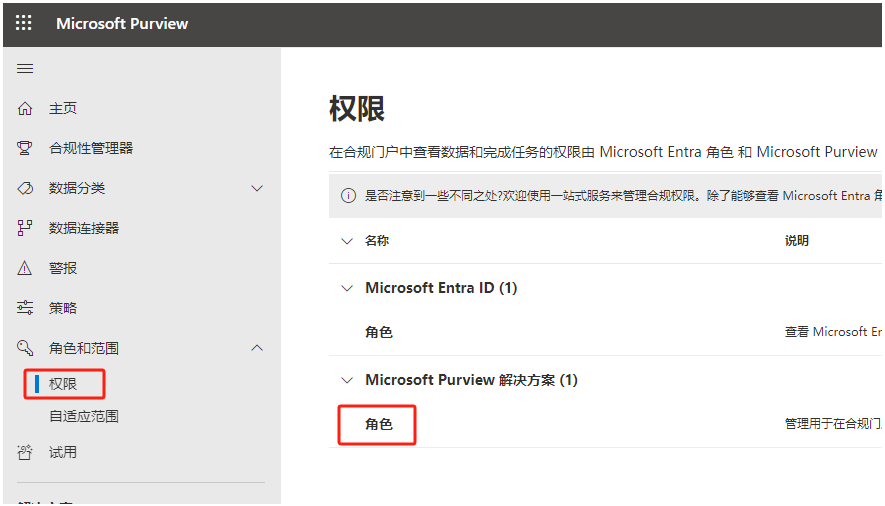Click the intro sentence 在合规门户中查看数据

pos(603,152)
